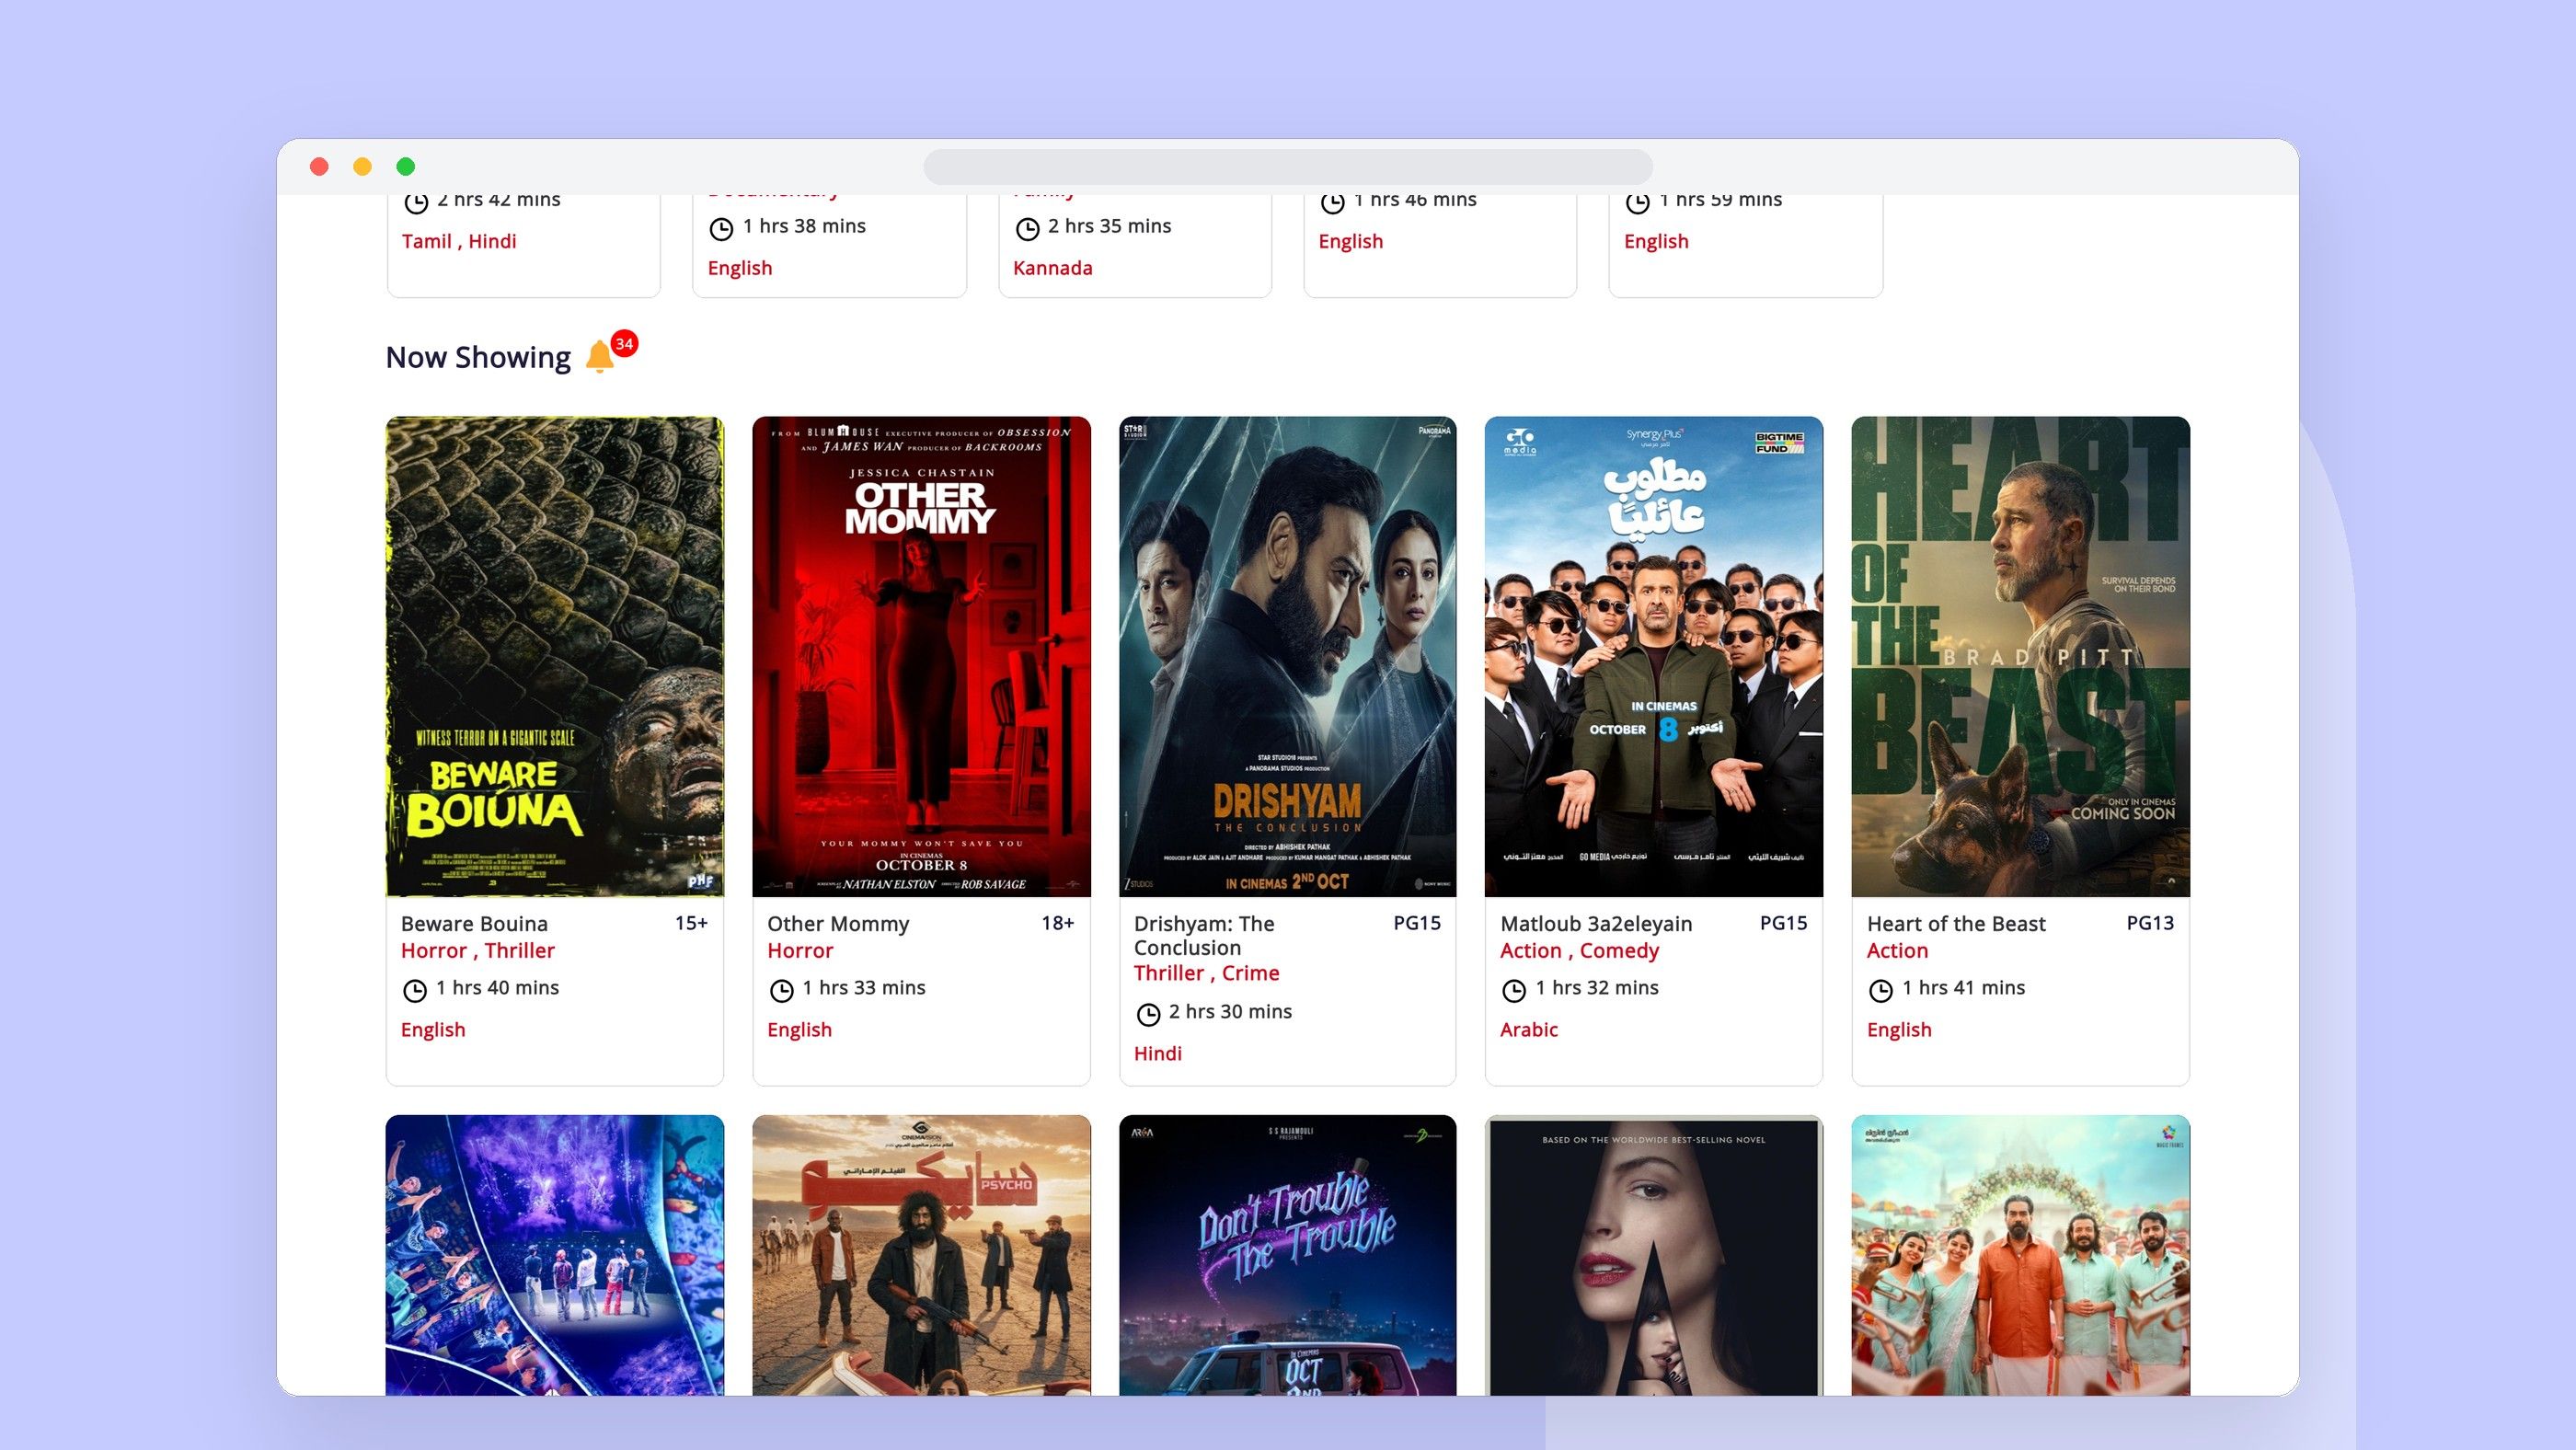The height and width of the screenshot is (1450, 2576).
Task: Open the best-selling novel movie poster
Action: pyautogui.click(x=1654, y=1255)
